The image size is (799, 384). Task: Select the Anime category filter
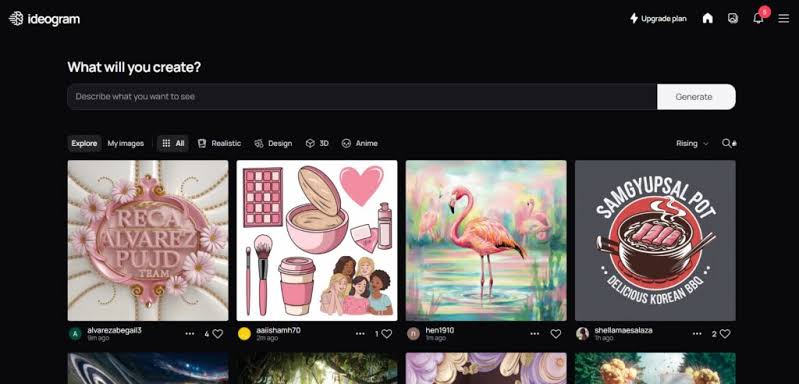pos(360,143)
